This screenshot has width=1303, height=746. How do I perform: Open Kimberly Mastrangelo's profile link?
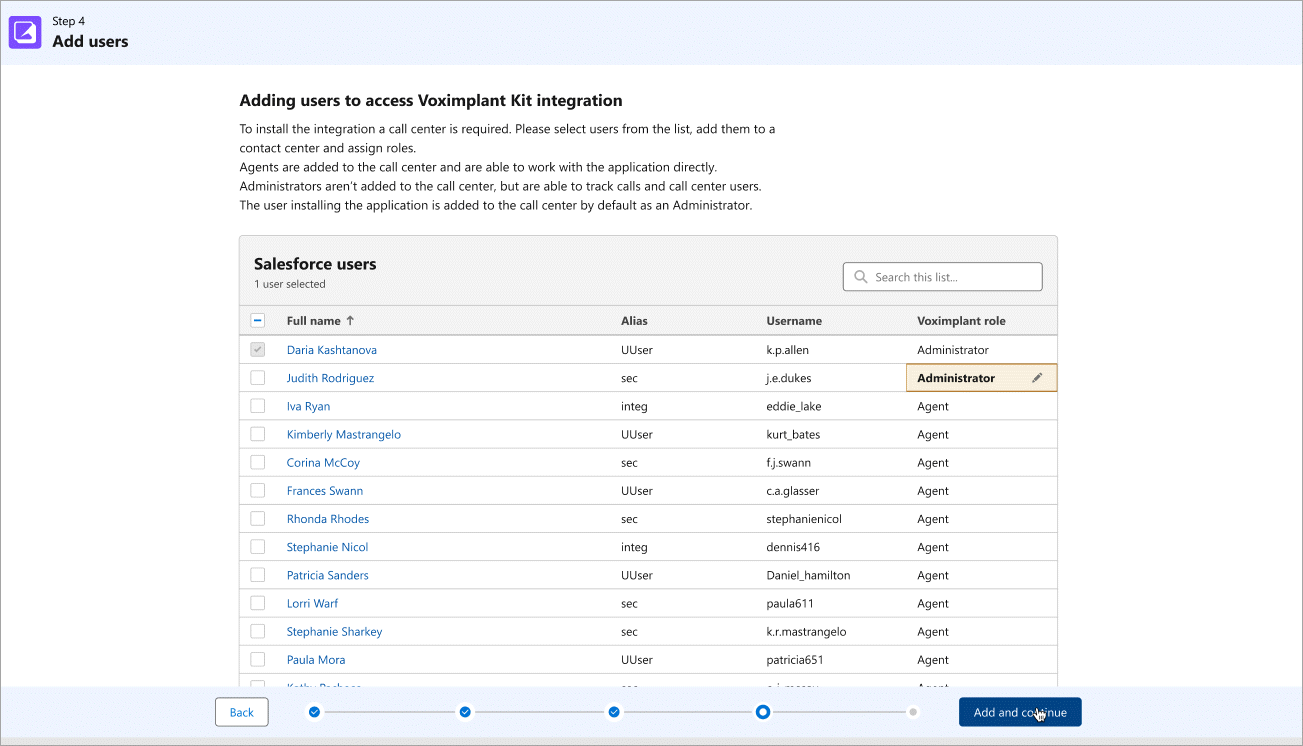pos(344,434)
